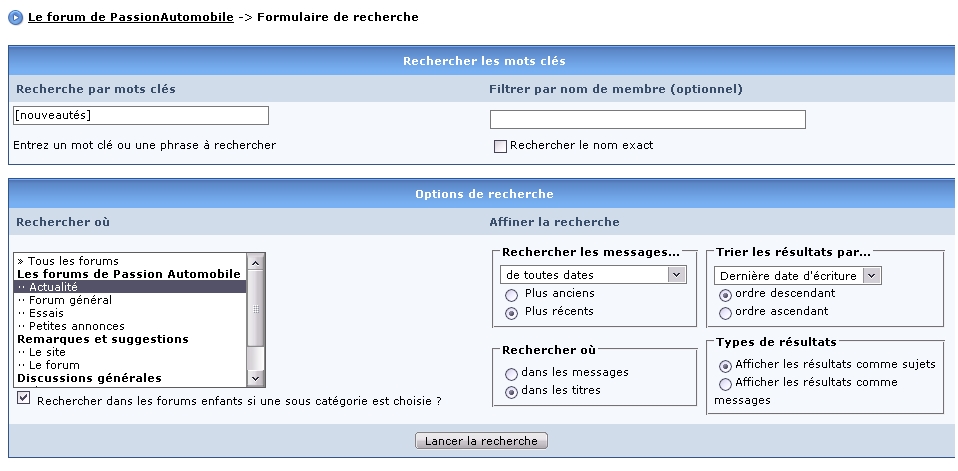The width and height of the screenshot is (958, 471).
Task: Select the ordre ascendant radio button
Action: 725,313
